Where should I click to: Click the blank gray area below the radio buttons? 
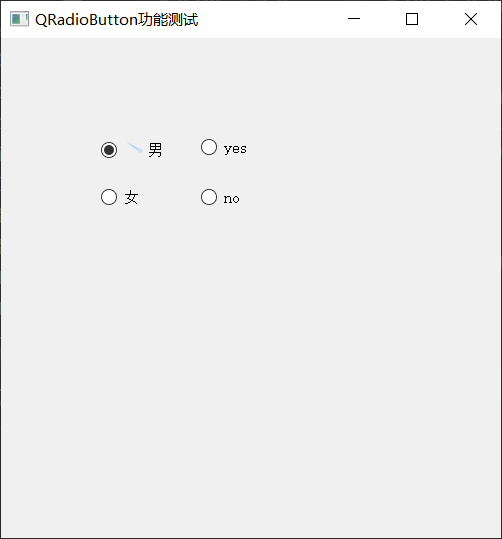pyautogui.click(x=251, y=371)
